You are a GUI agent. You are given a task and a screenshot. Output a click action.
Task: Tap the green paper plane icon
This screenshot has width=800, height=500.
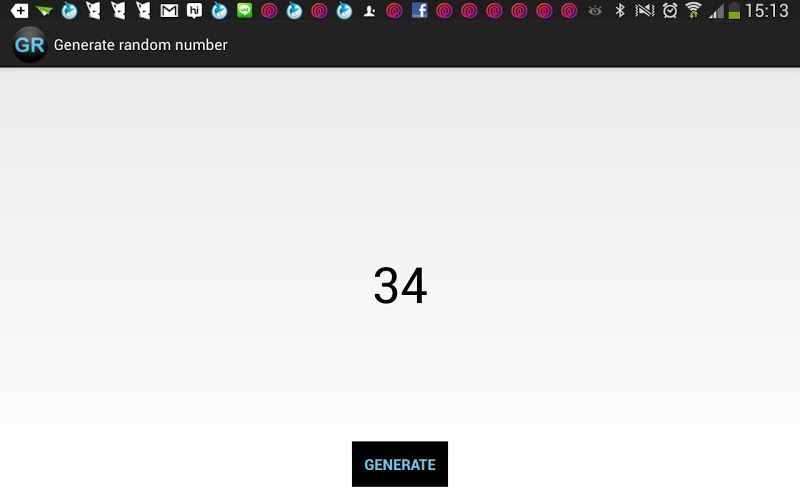(x=44, y=10)
